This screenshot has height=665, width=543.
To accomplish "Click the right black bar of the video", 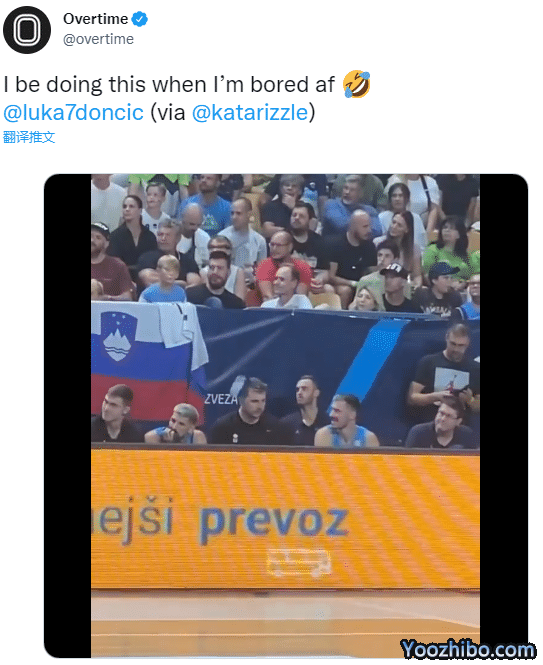I will coord(504,416).
